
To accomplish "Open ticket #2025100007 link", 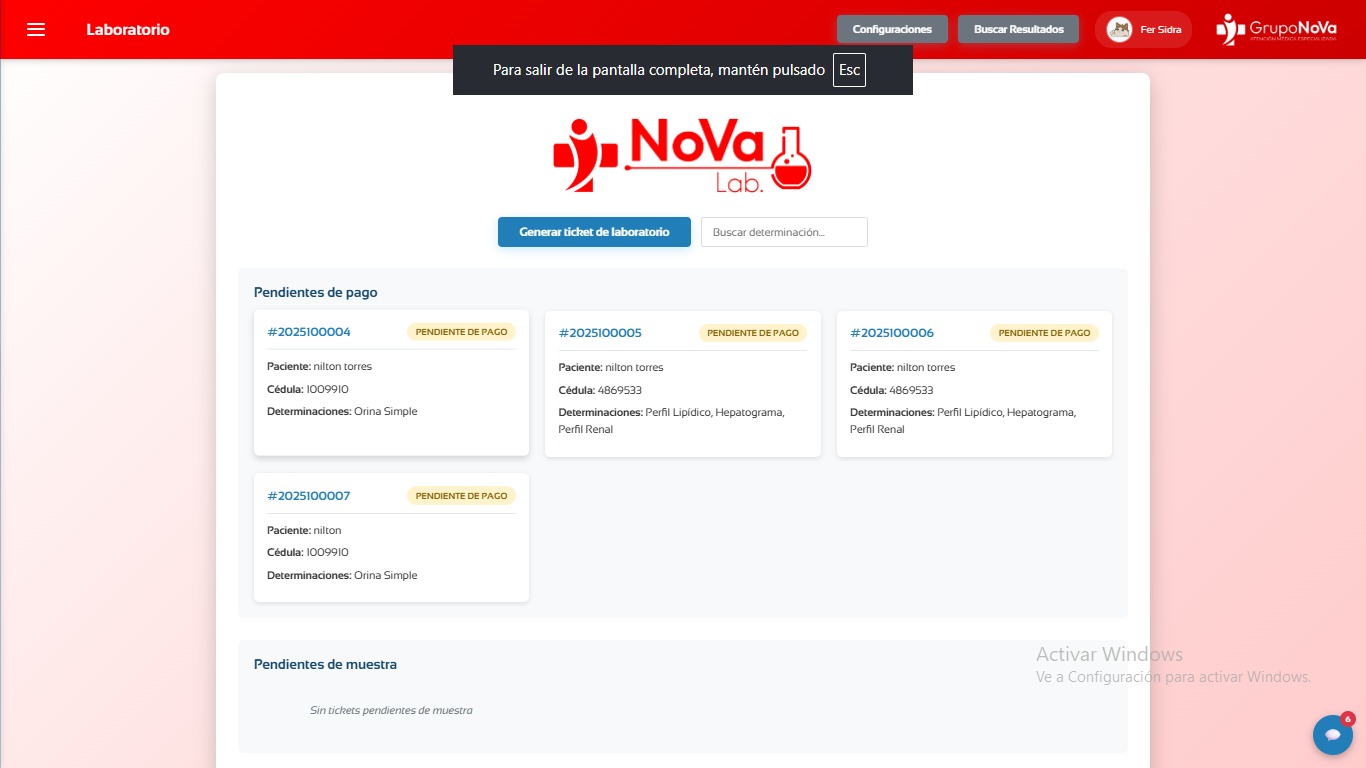I will [x=309, y=496].
